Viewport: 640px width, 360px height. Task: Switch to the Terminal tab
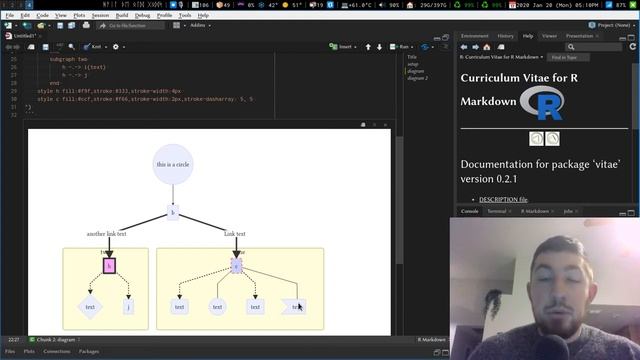click(497, 211)
